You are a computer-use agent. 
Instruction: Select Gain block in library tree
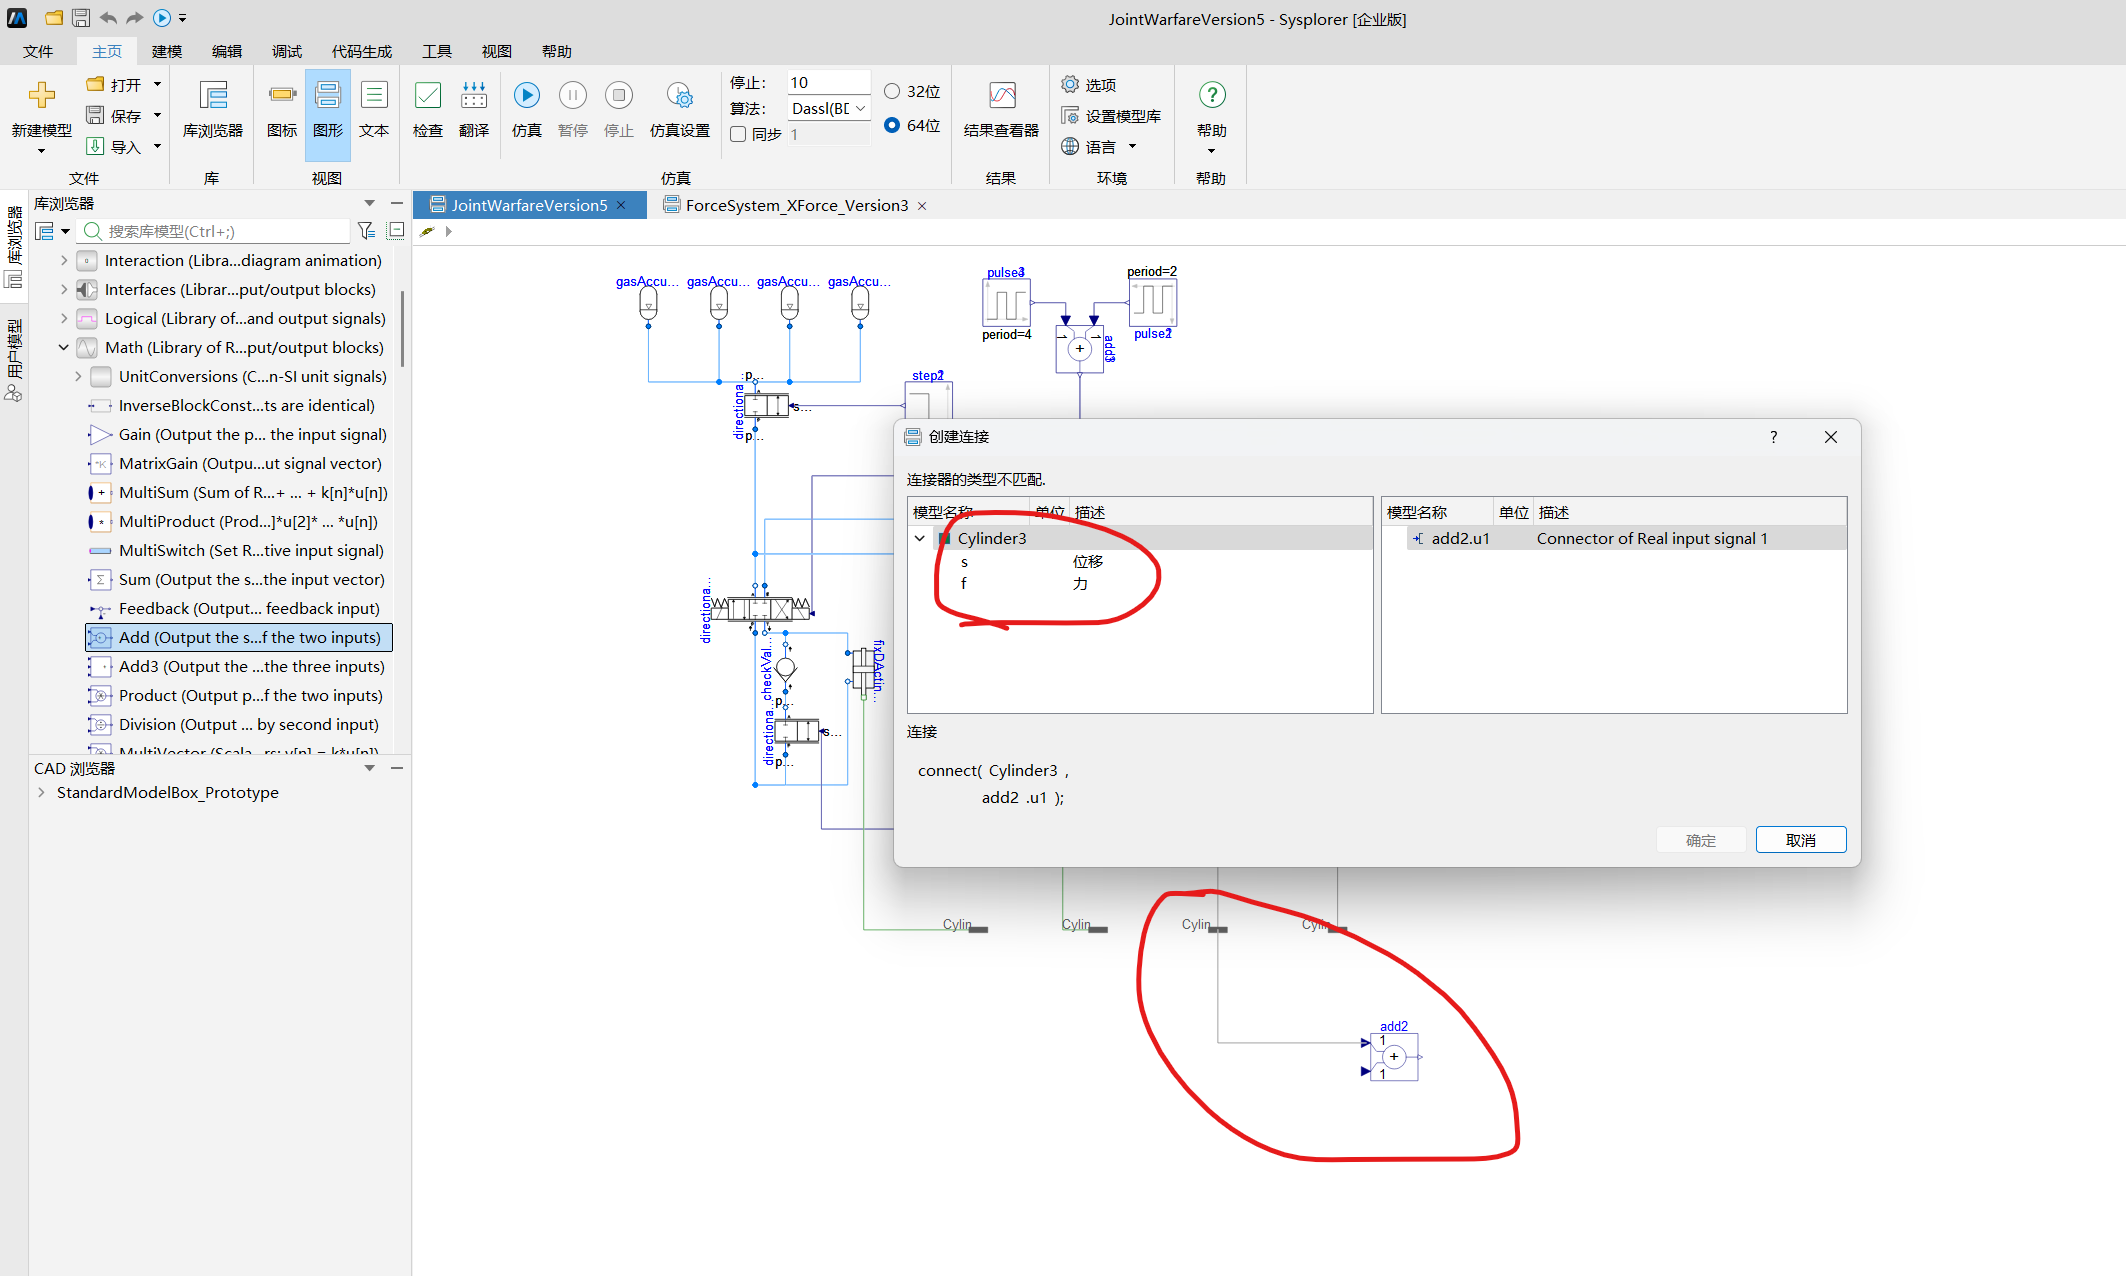pos(240,434)
